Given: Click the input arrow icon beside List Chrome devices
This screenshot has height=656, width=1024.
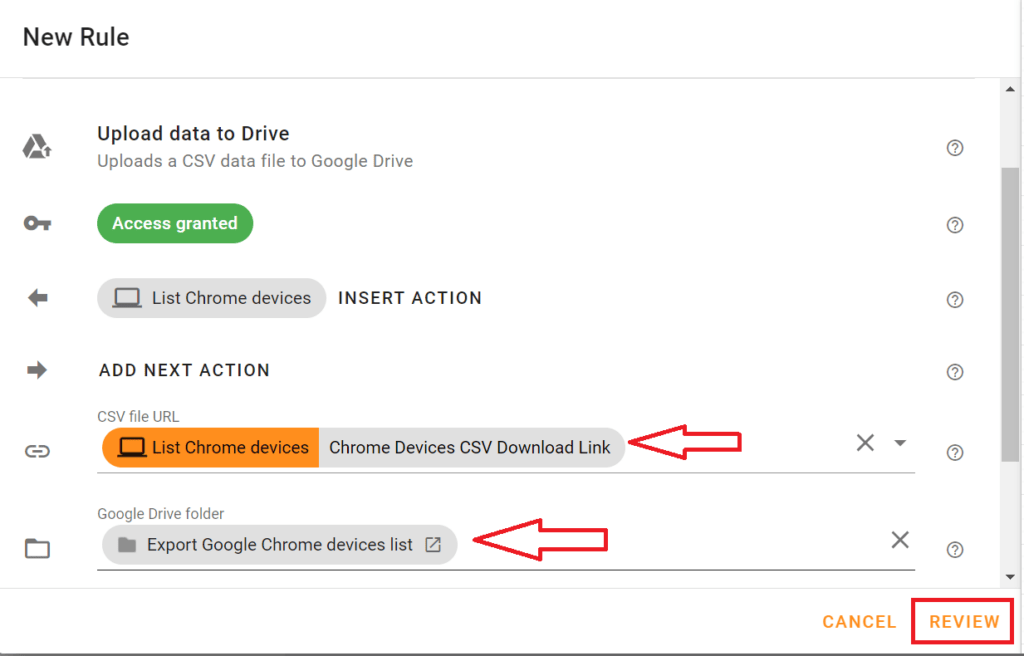Looking at the screenshot, I should pos(37,297).
